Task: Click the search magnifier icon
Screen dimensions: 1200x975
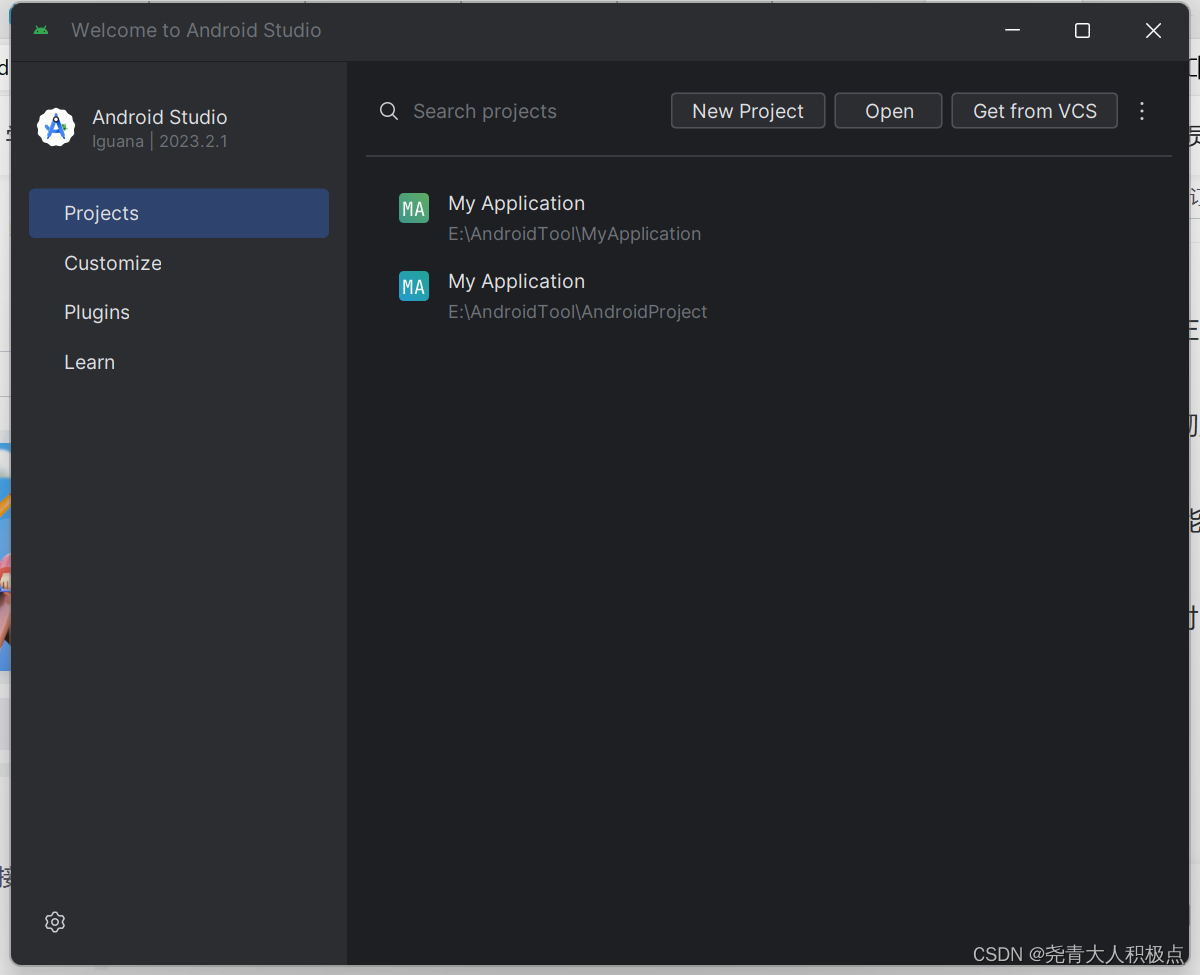Action: (389, 111)
